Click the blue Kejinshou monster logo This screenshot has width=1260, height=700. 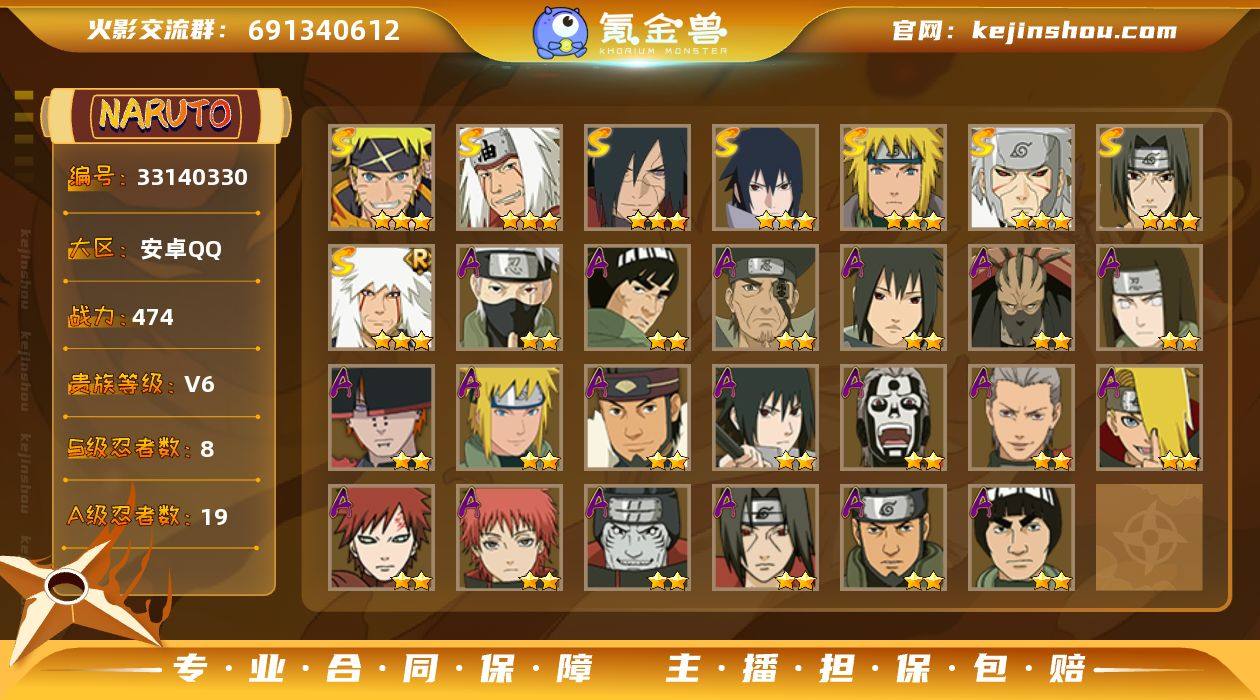point(560,32)
